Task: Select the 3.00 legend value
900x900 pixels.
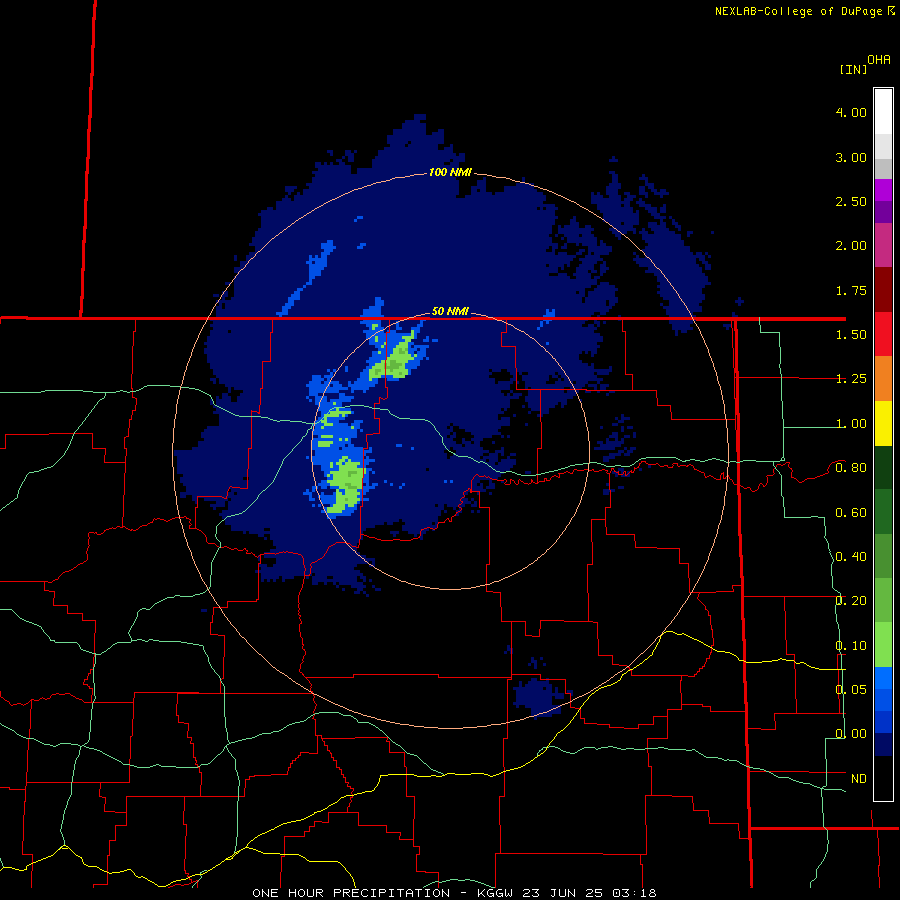Action: (851, 157)
